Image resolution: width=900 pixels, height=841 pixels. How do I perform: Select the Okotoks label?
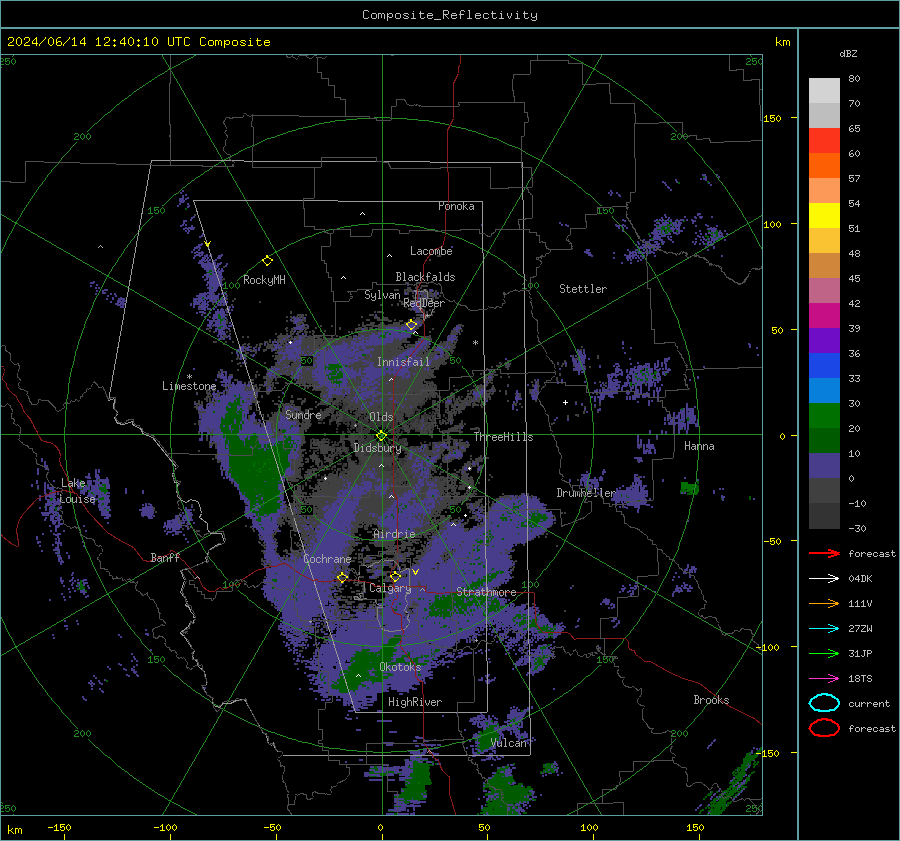pos(400,667)
